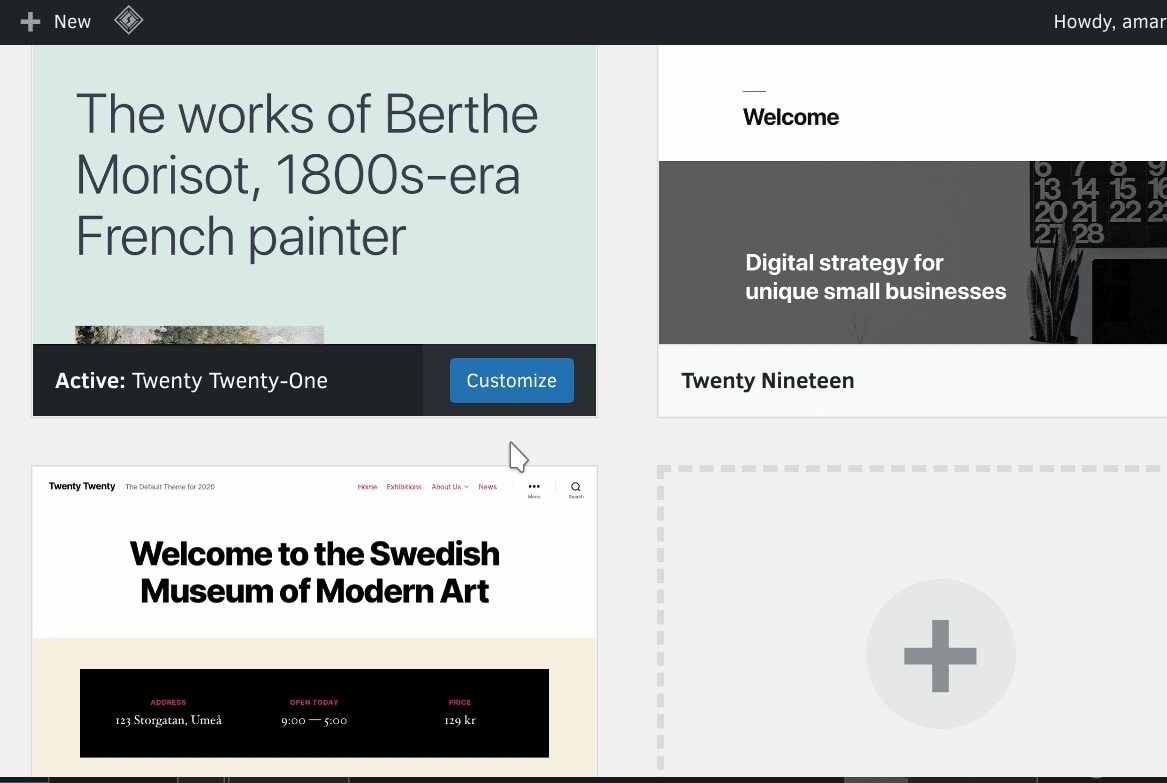Screen dimensions: 1167x783
Task: Click the Customize button for Twenty Twenty-One
Action: point(511,380)
